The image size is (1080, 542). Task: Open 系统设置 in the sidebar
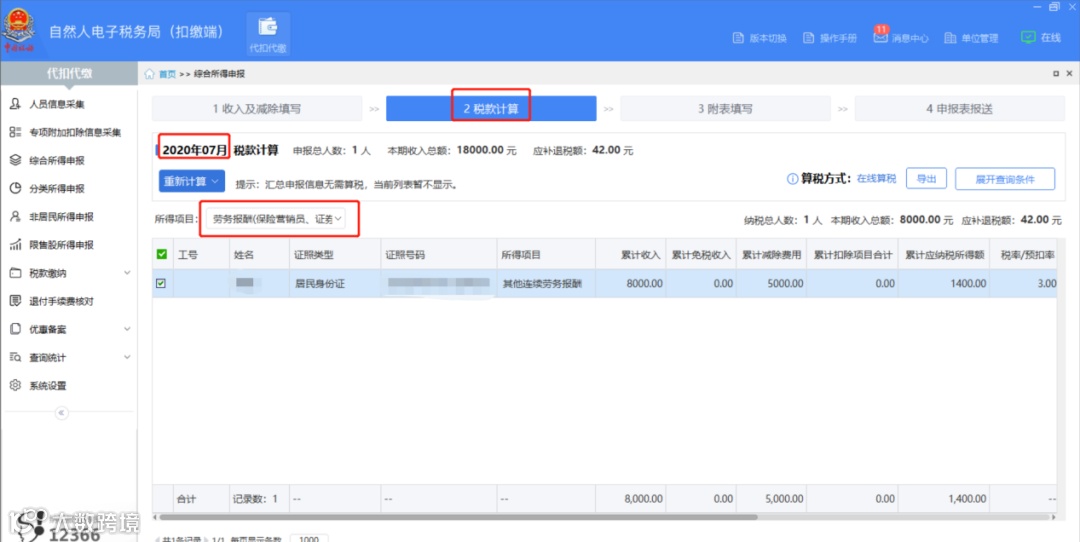(x=48, y=386)
